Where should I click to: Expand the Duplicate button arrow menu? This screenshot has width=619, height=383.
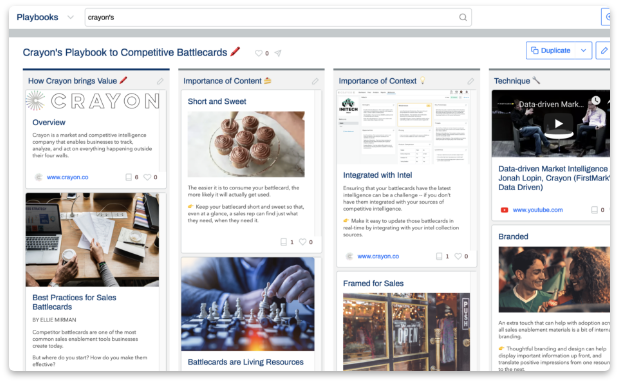pos(583,51)
